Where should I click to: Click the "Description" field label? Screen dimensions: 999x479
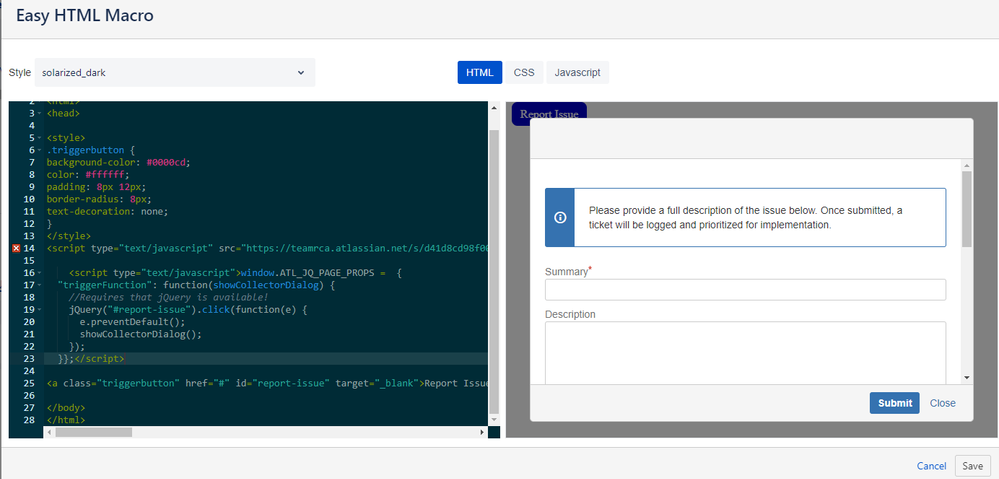570,315
